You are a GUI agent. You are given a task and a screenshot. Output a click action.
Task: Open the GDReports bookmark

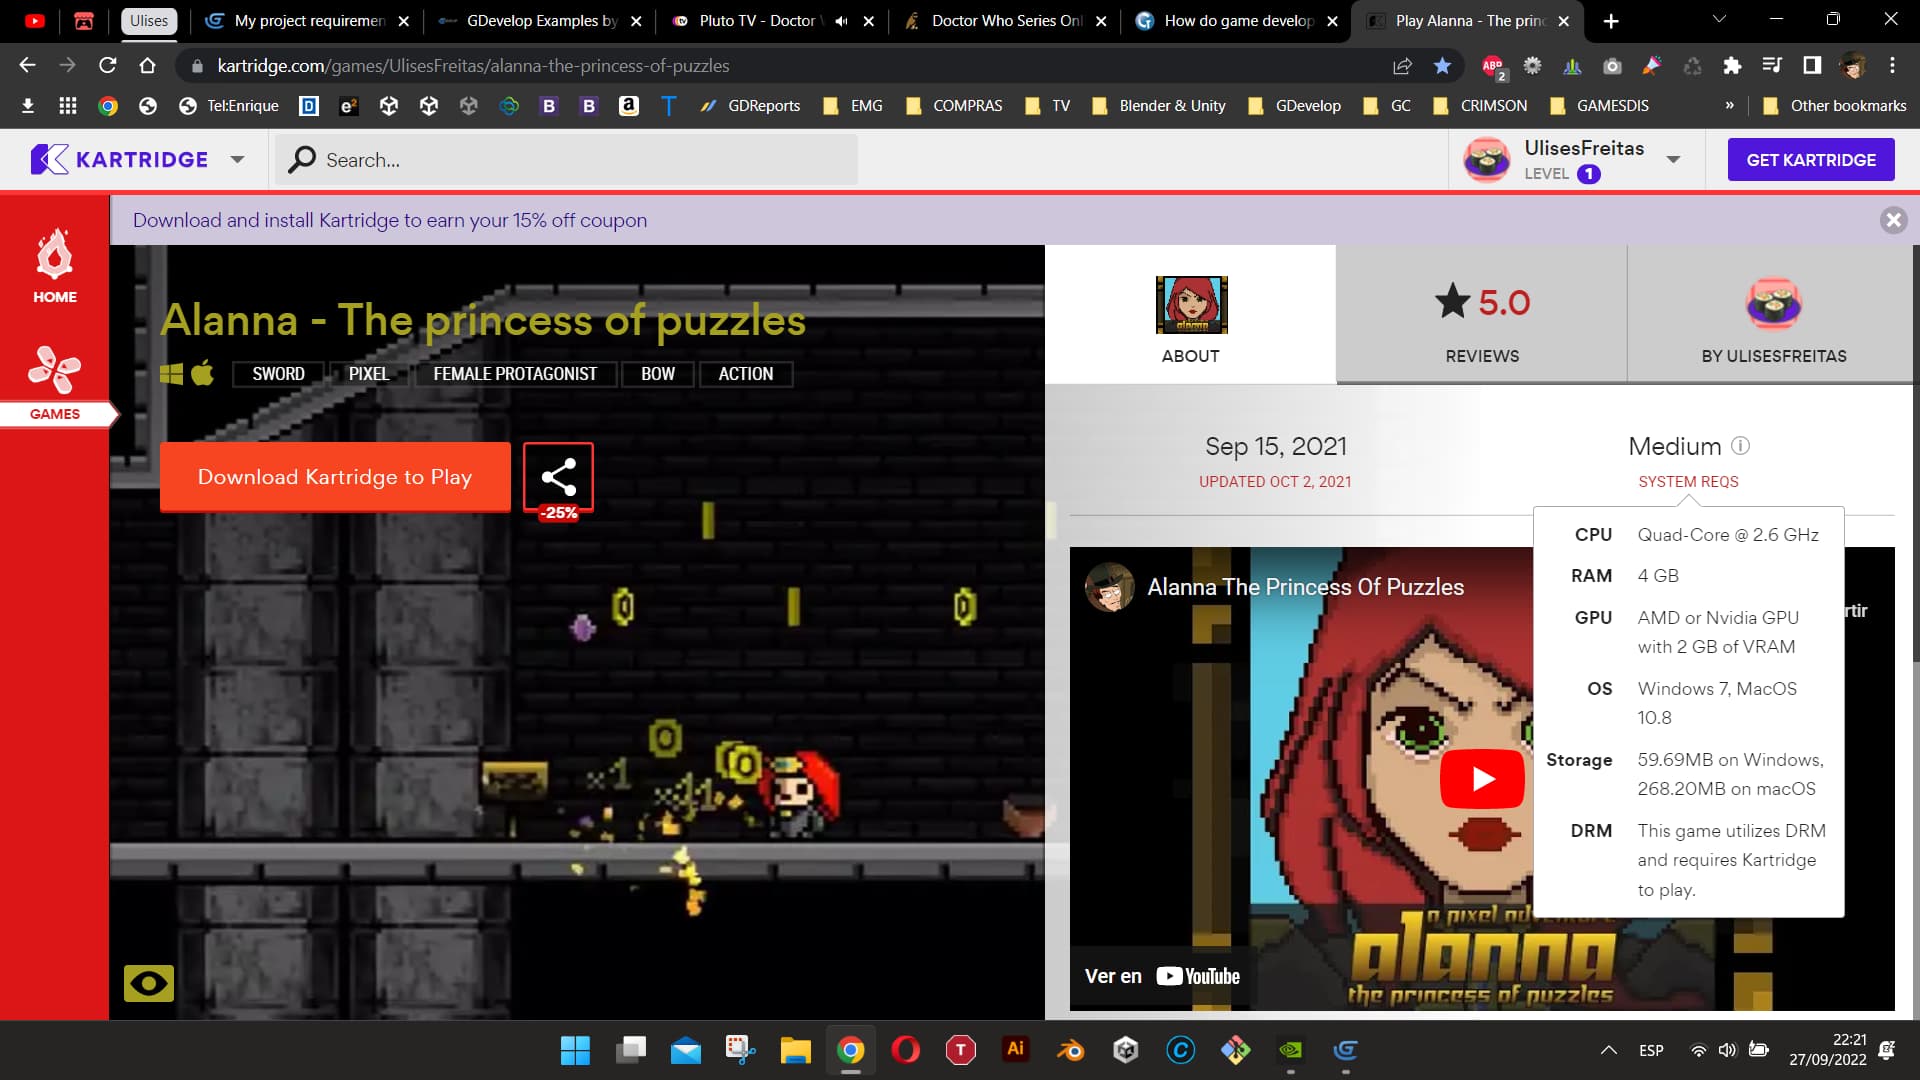click(x=750, y=106)
